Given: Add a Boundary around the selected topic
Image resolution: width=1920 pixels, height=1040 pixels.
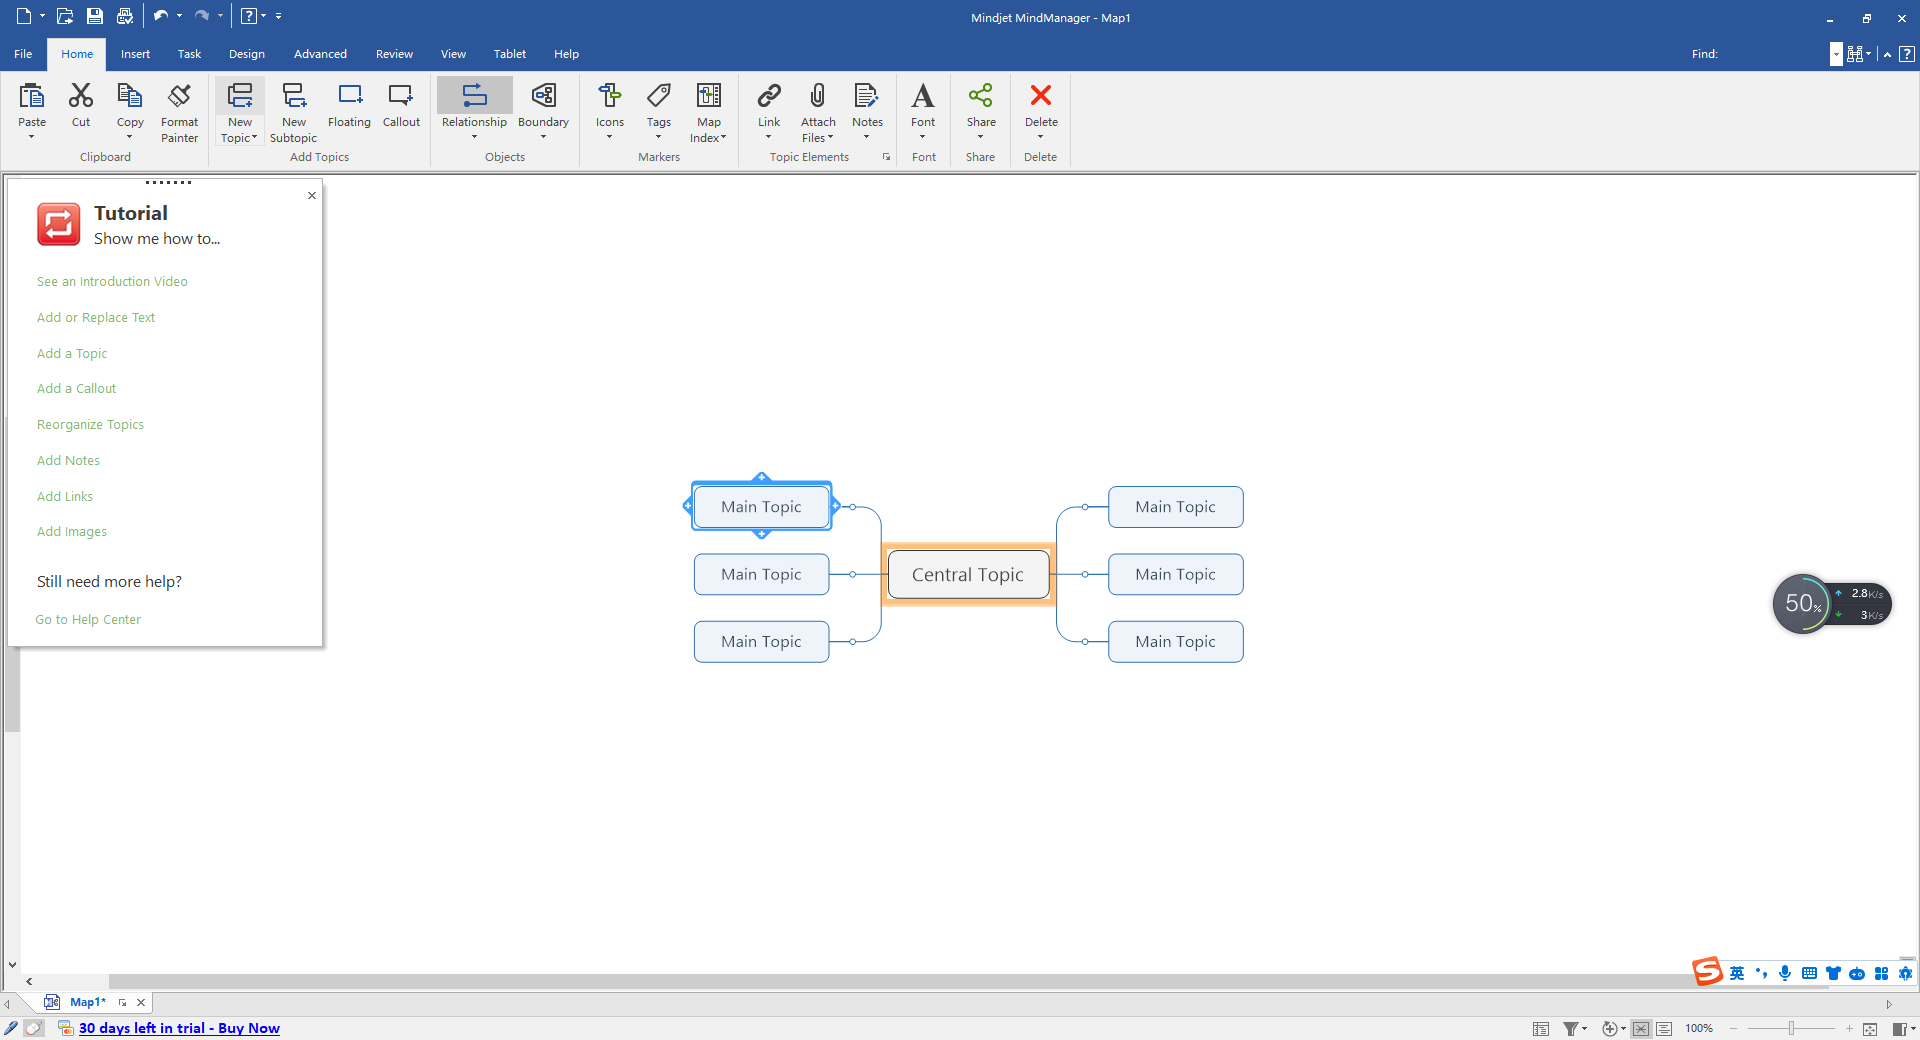Looking at the screenshot, I should click(x=543, y=110).
